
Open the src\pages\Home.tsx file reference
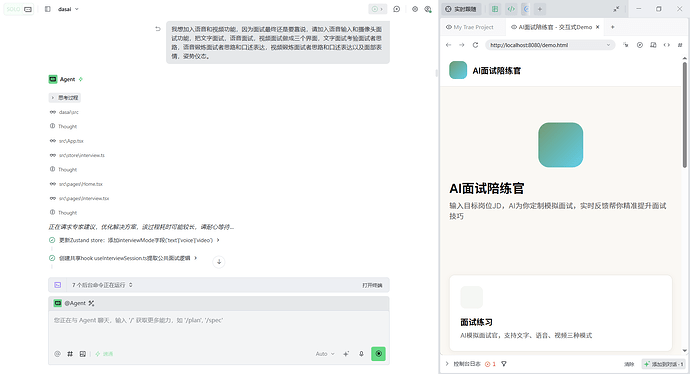pos(76,184)
